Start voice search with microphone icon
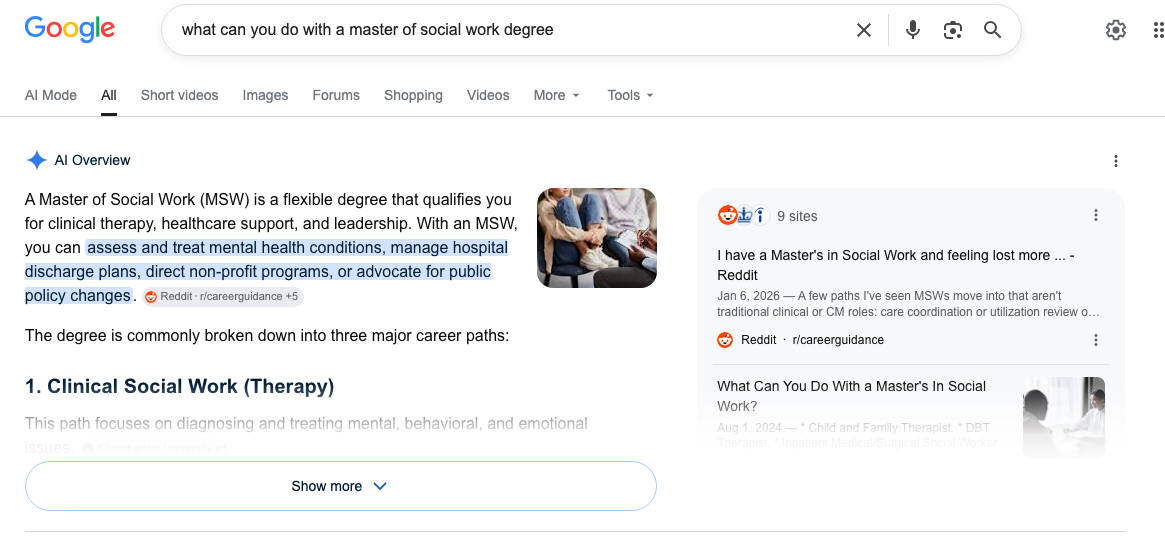 tap(913, 30)
